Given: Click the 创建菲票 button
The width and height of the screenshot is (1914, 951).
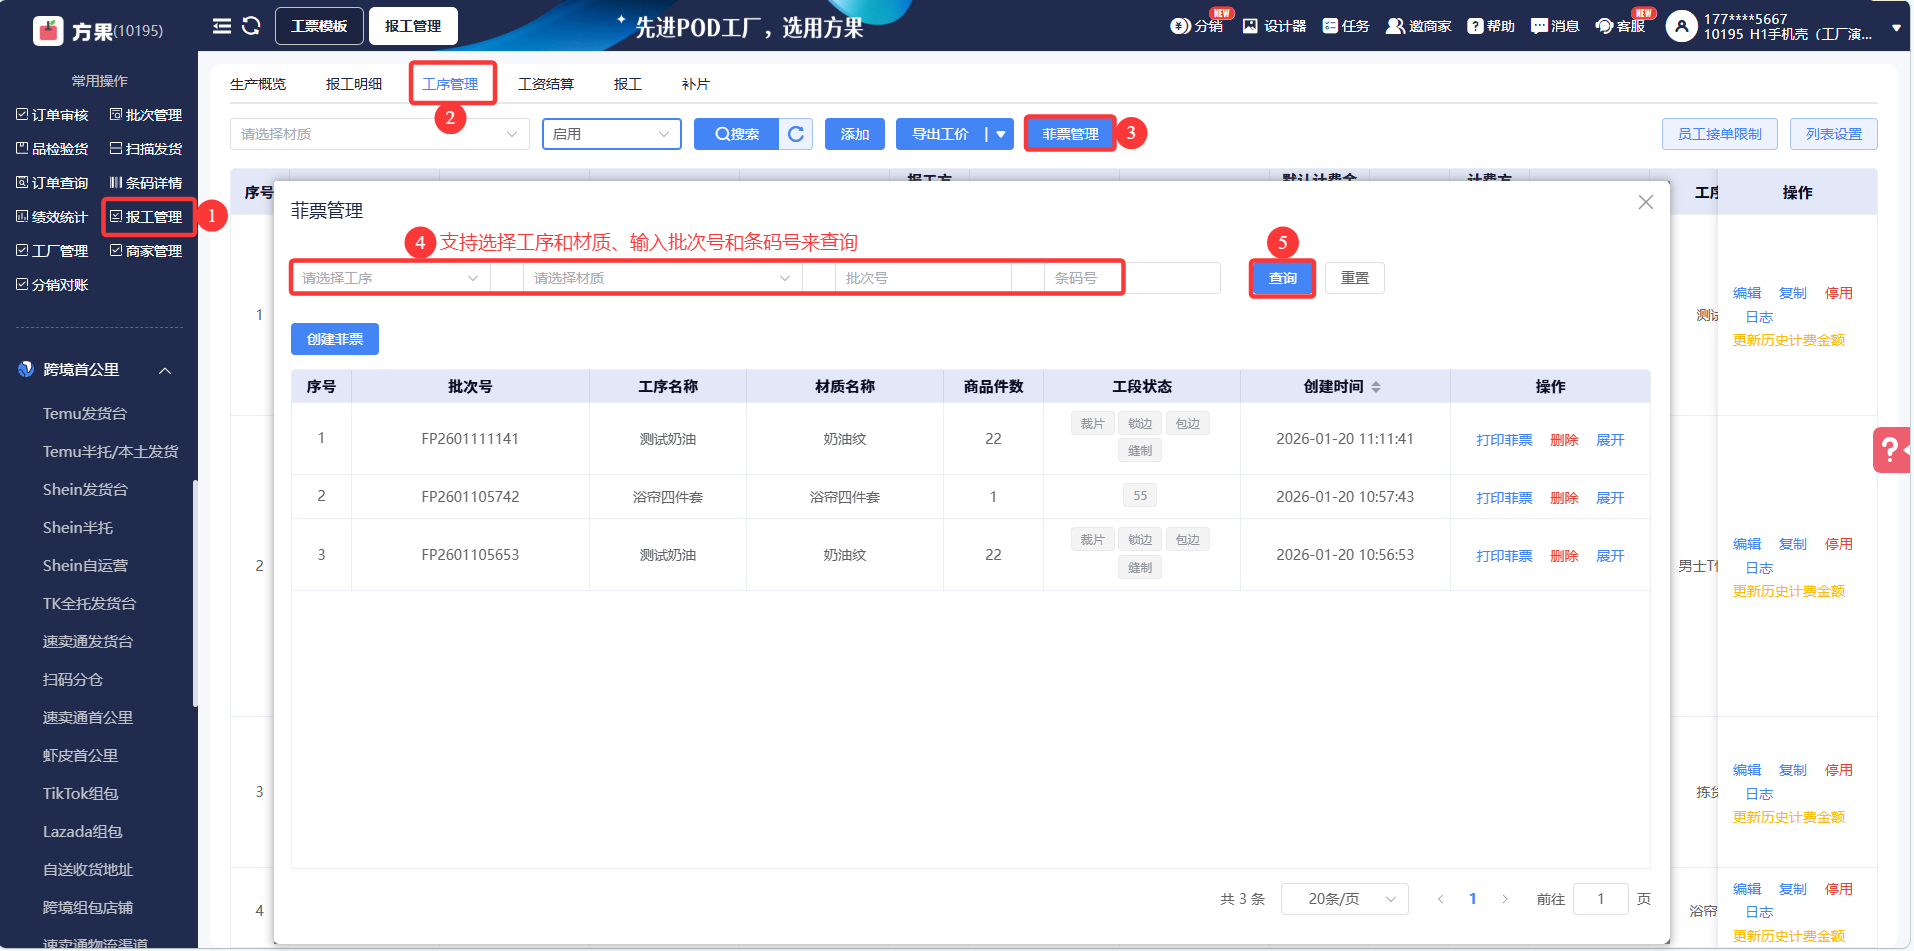Looking at the screenshot, I should [335, 340].
